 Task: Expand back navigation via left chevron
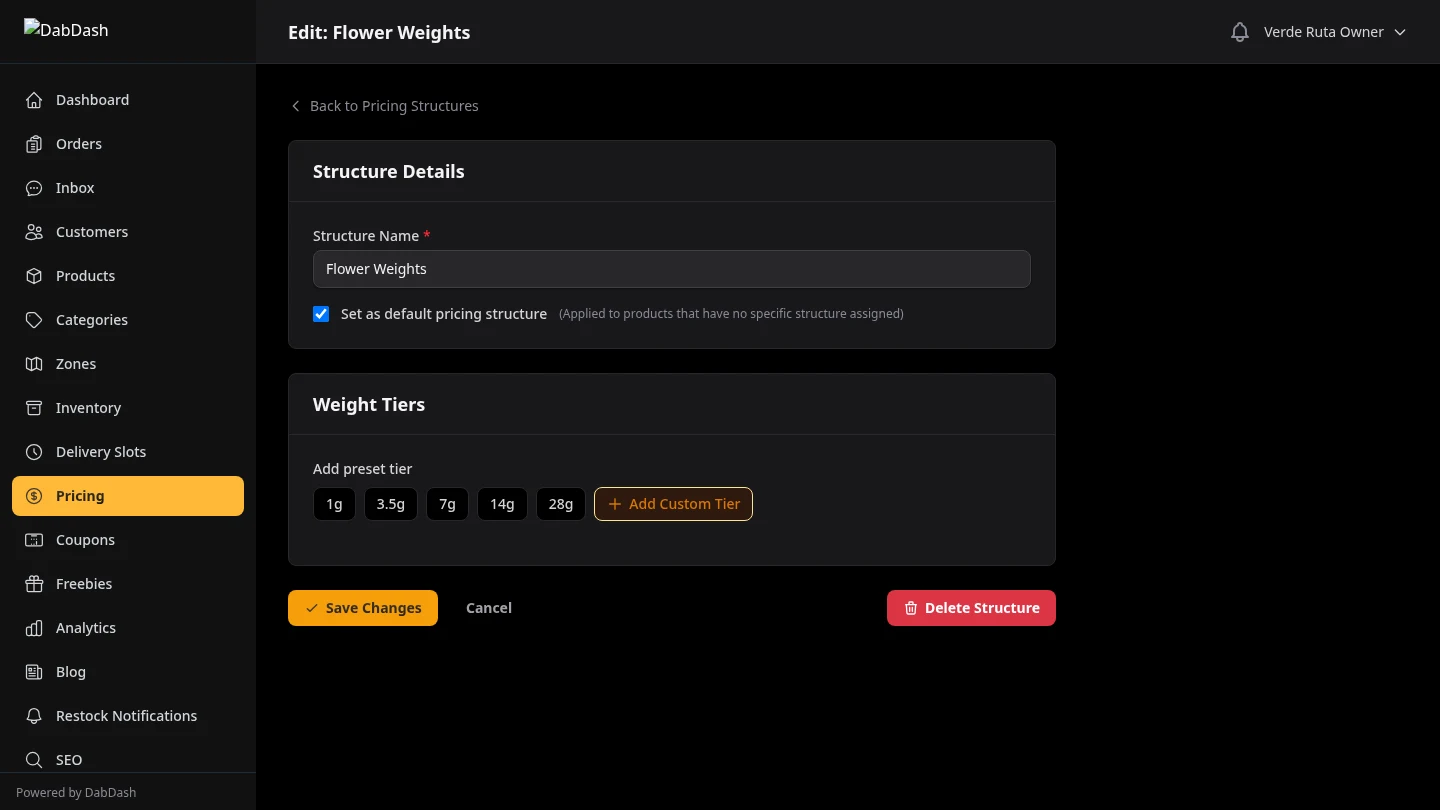pos(295,105)
